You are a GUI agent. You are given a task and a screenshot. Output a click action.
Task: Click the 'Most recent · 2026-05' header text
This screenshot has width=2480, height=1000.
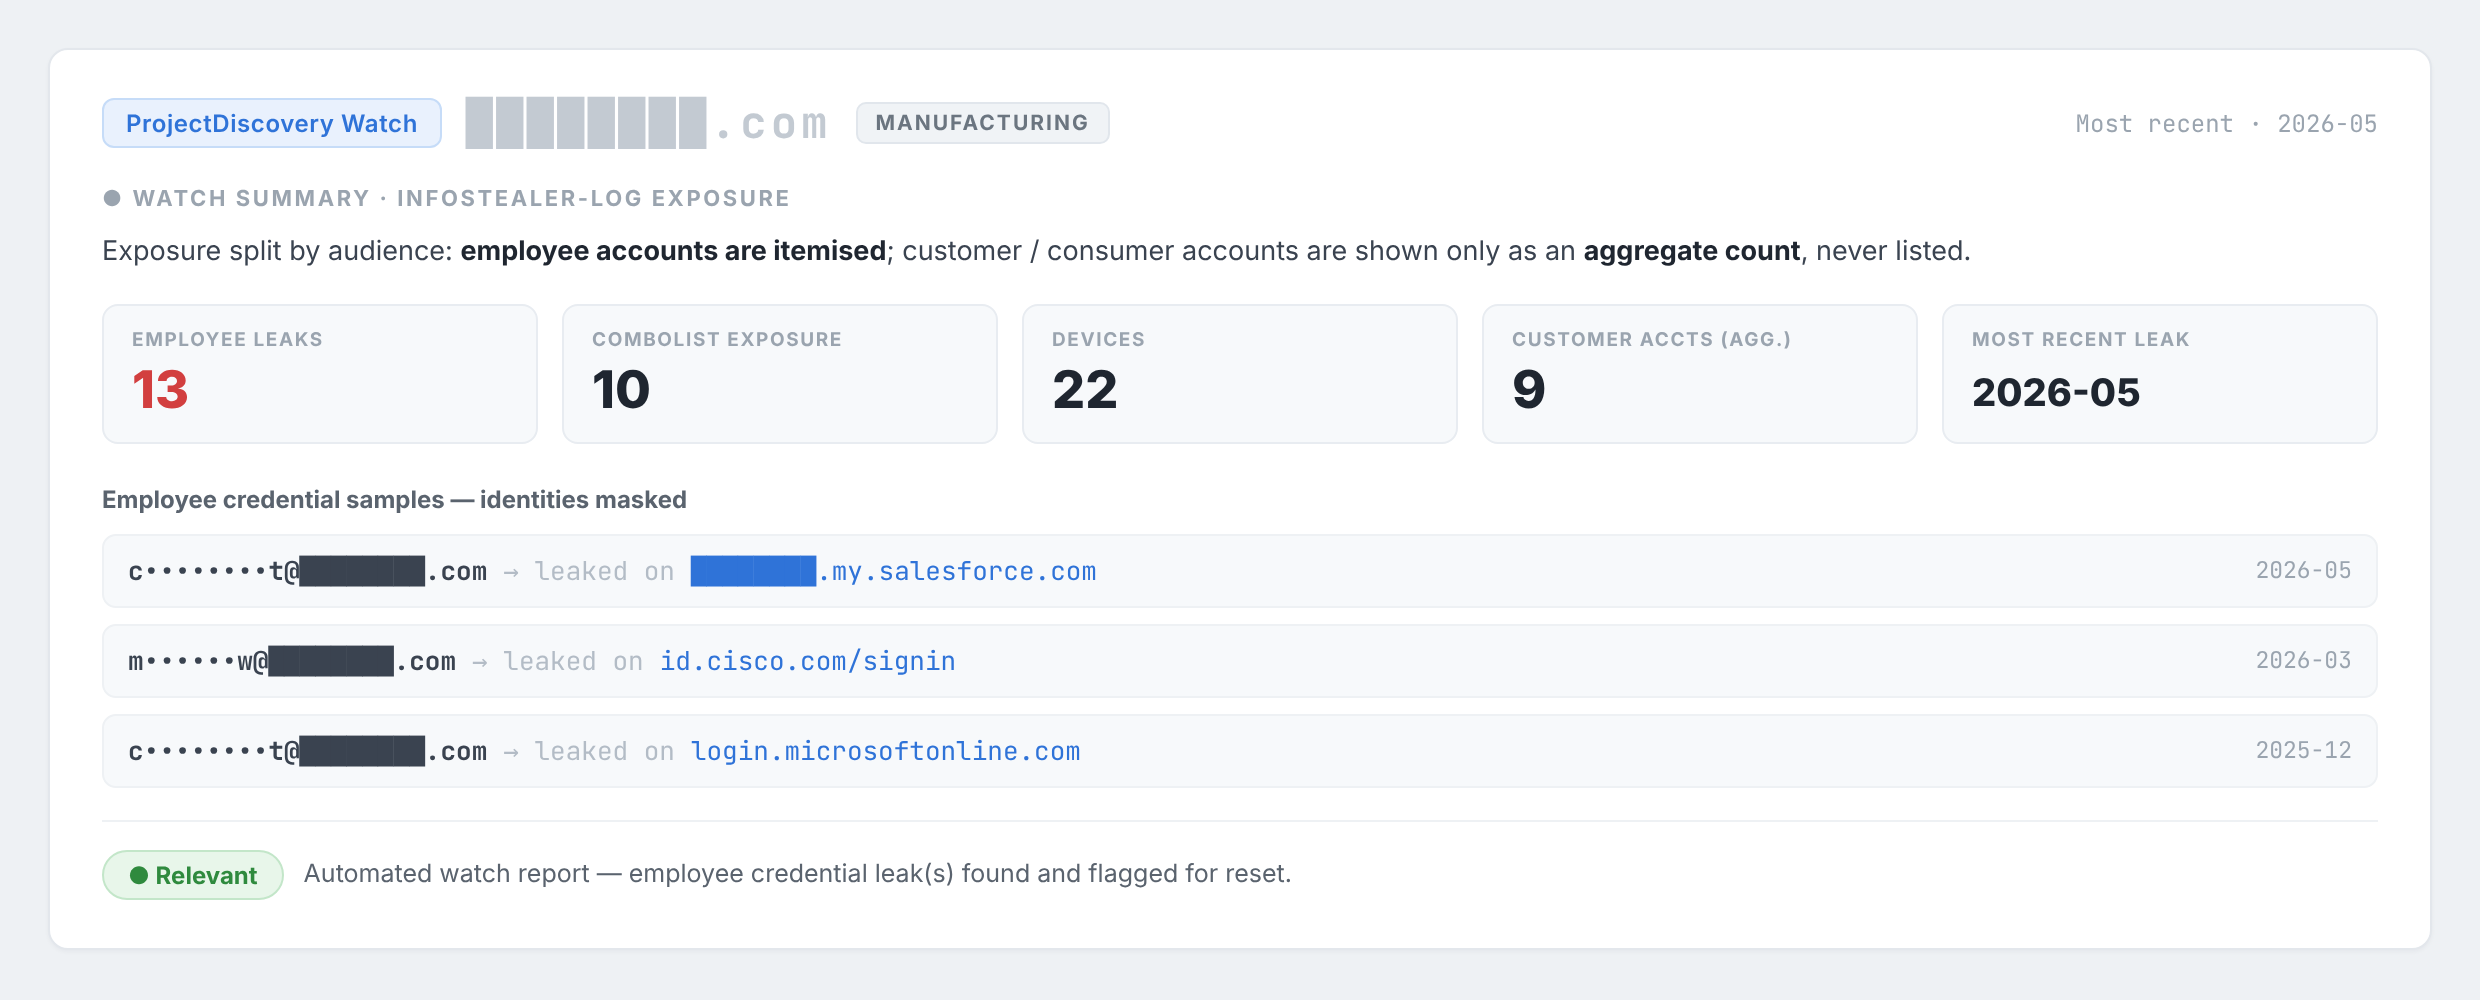coord(2226,124)
